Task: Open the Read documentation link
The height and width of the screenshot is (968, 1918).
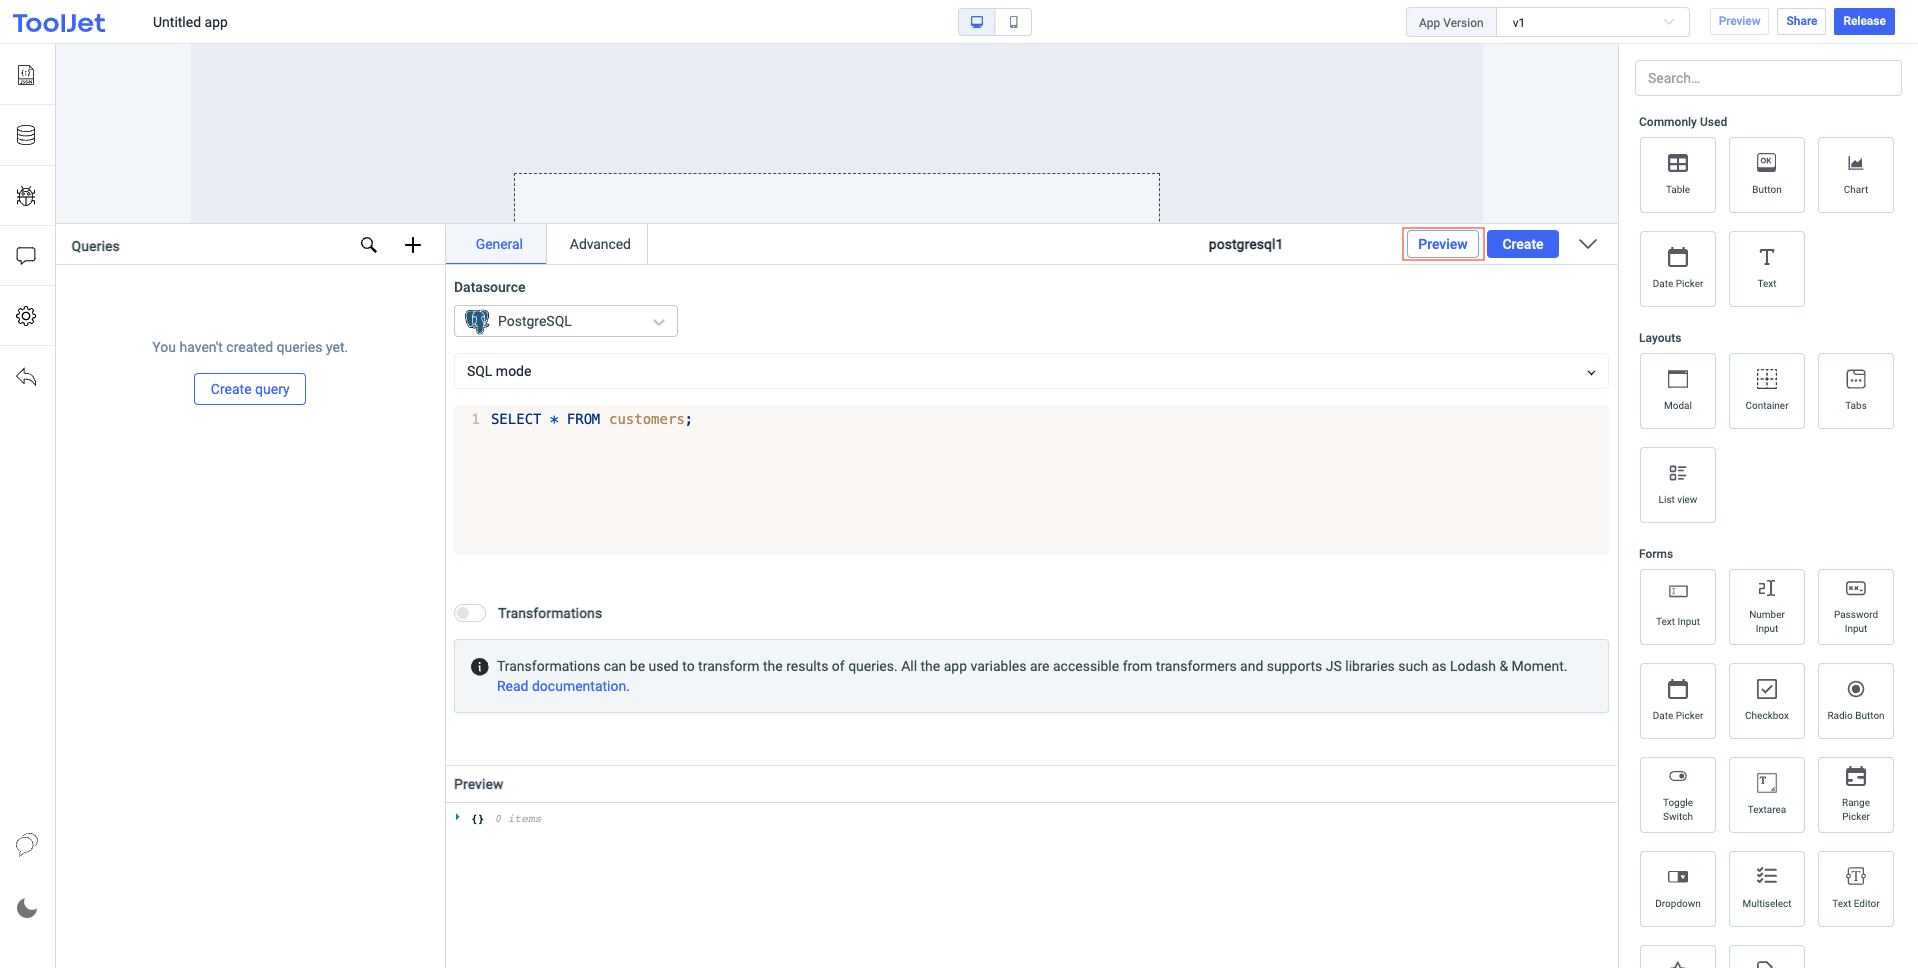Action: point(562,686)
